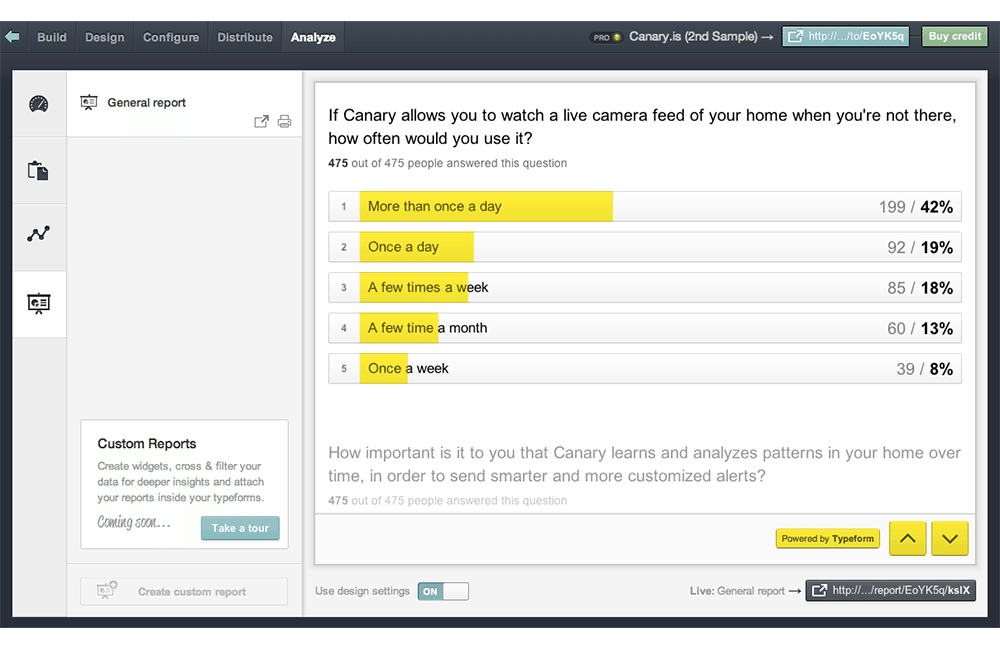Click the Powered by Typeform badge
Viewport: 1000px width, 665px height.
click(x=827, y=539)
